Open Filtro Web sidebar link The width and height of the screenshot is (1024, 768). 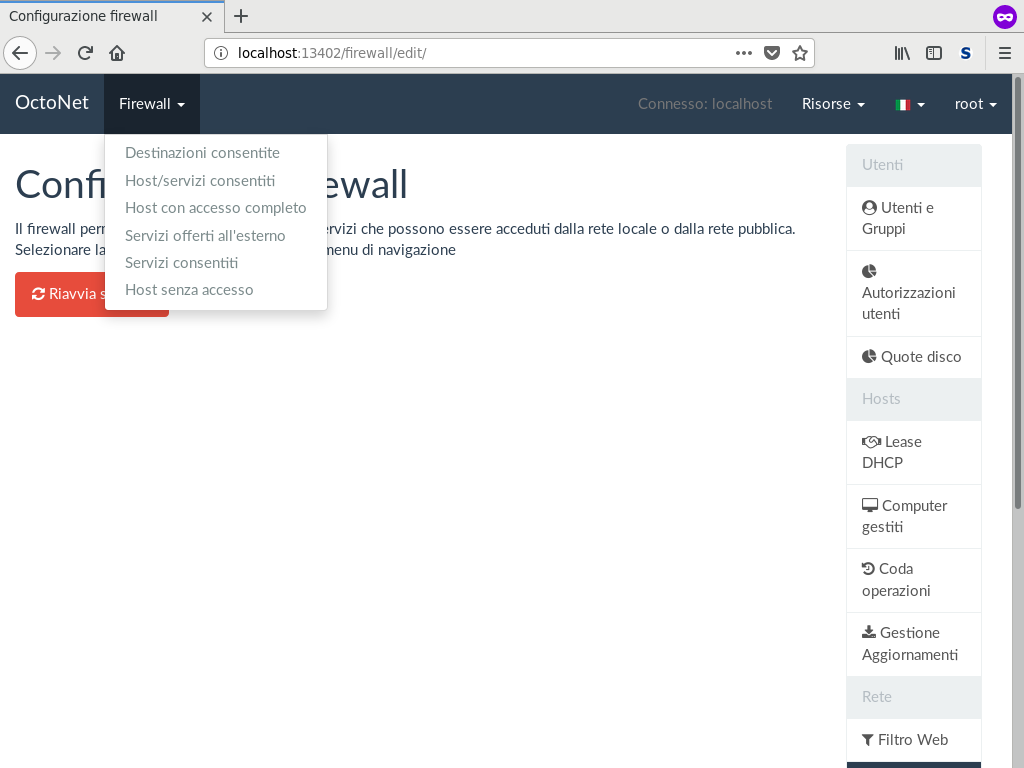(x=914, y=740)
